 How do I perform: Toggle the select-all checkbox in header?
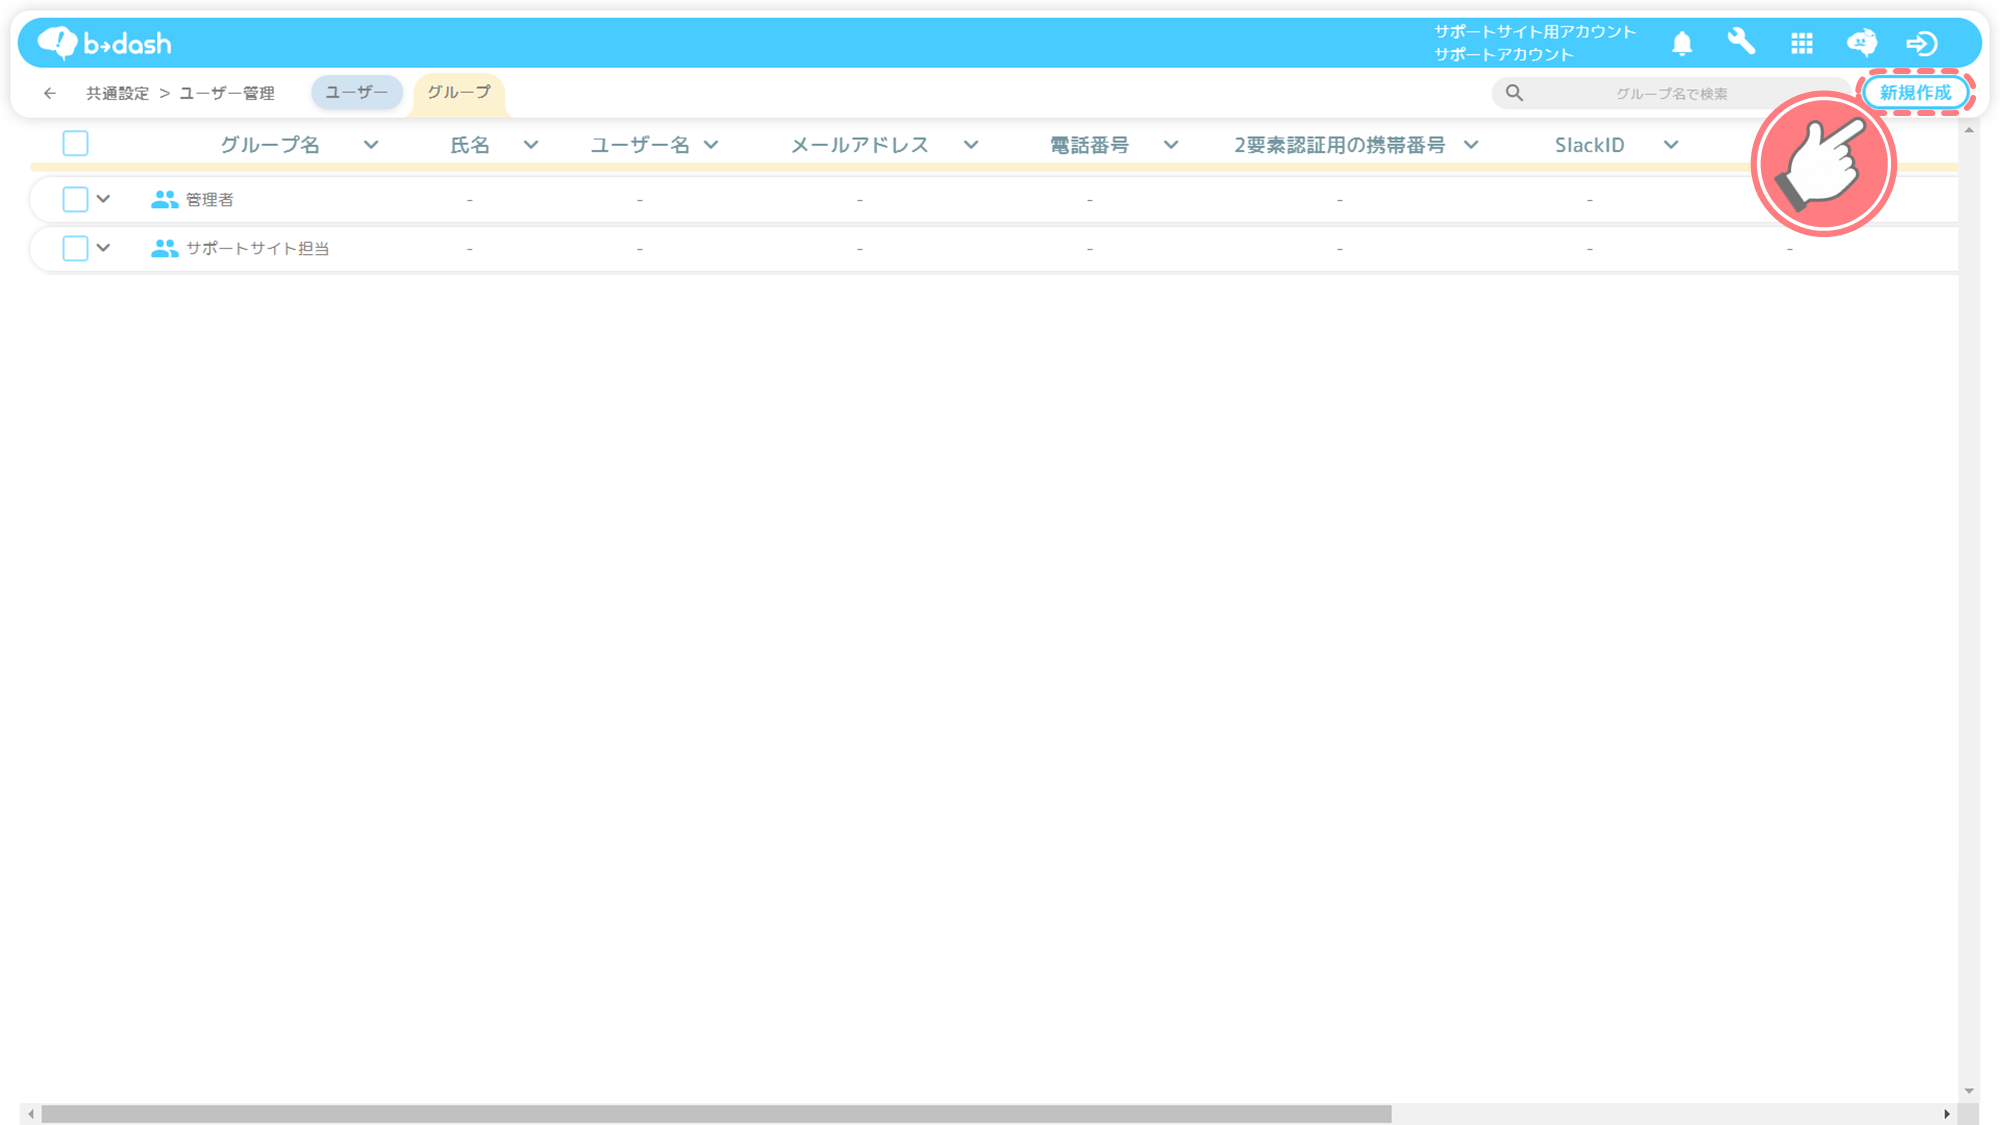pos(75,144)
